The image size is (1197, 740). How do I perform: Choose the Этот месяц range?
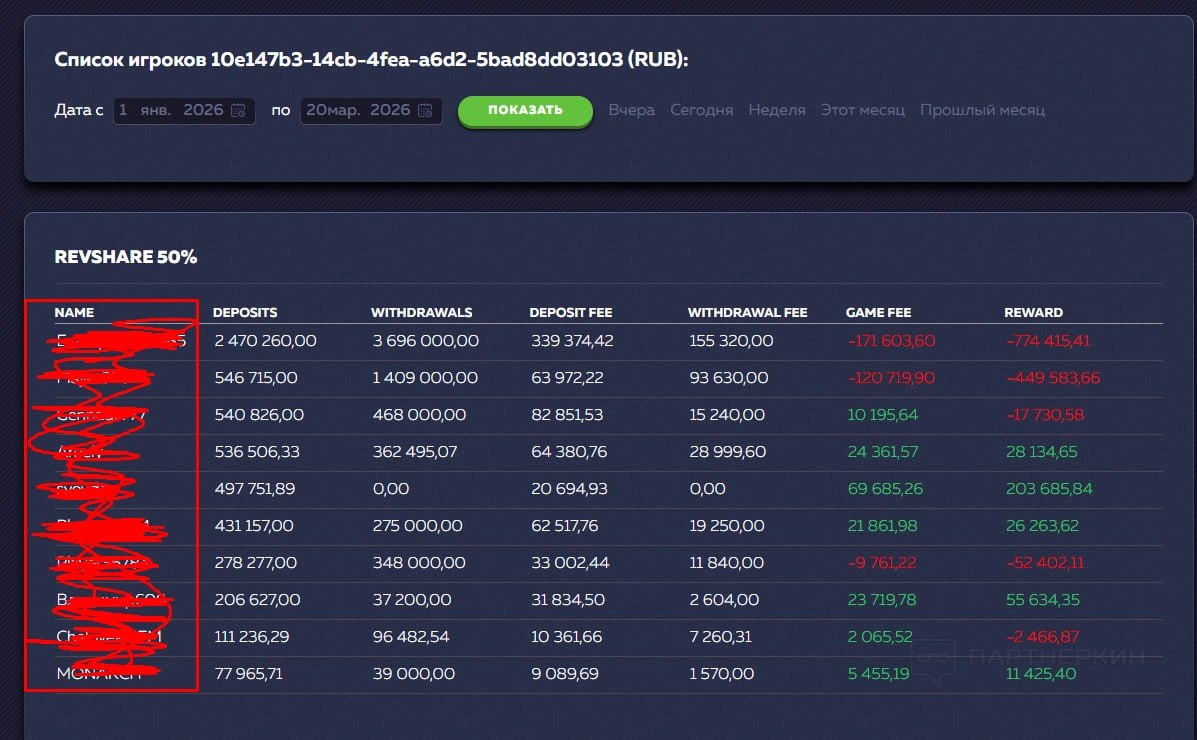(863, 110)
